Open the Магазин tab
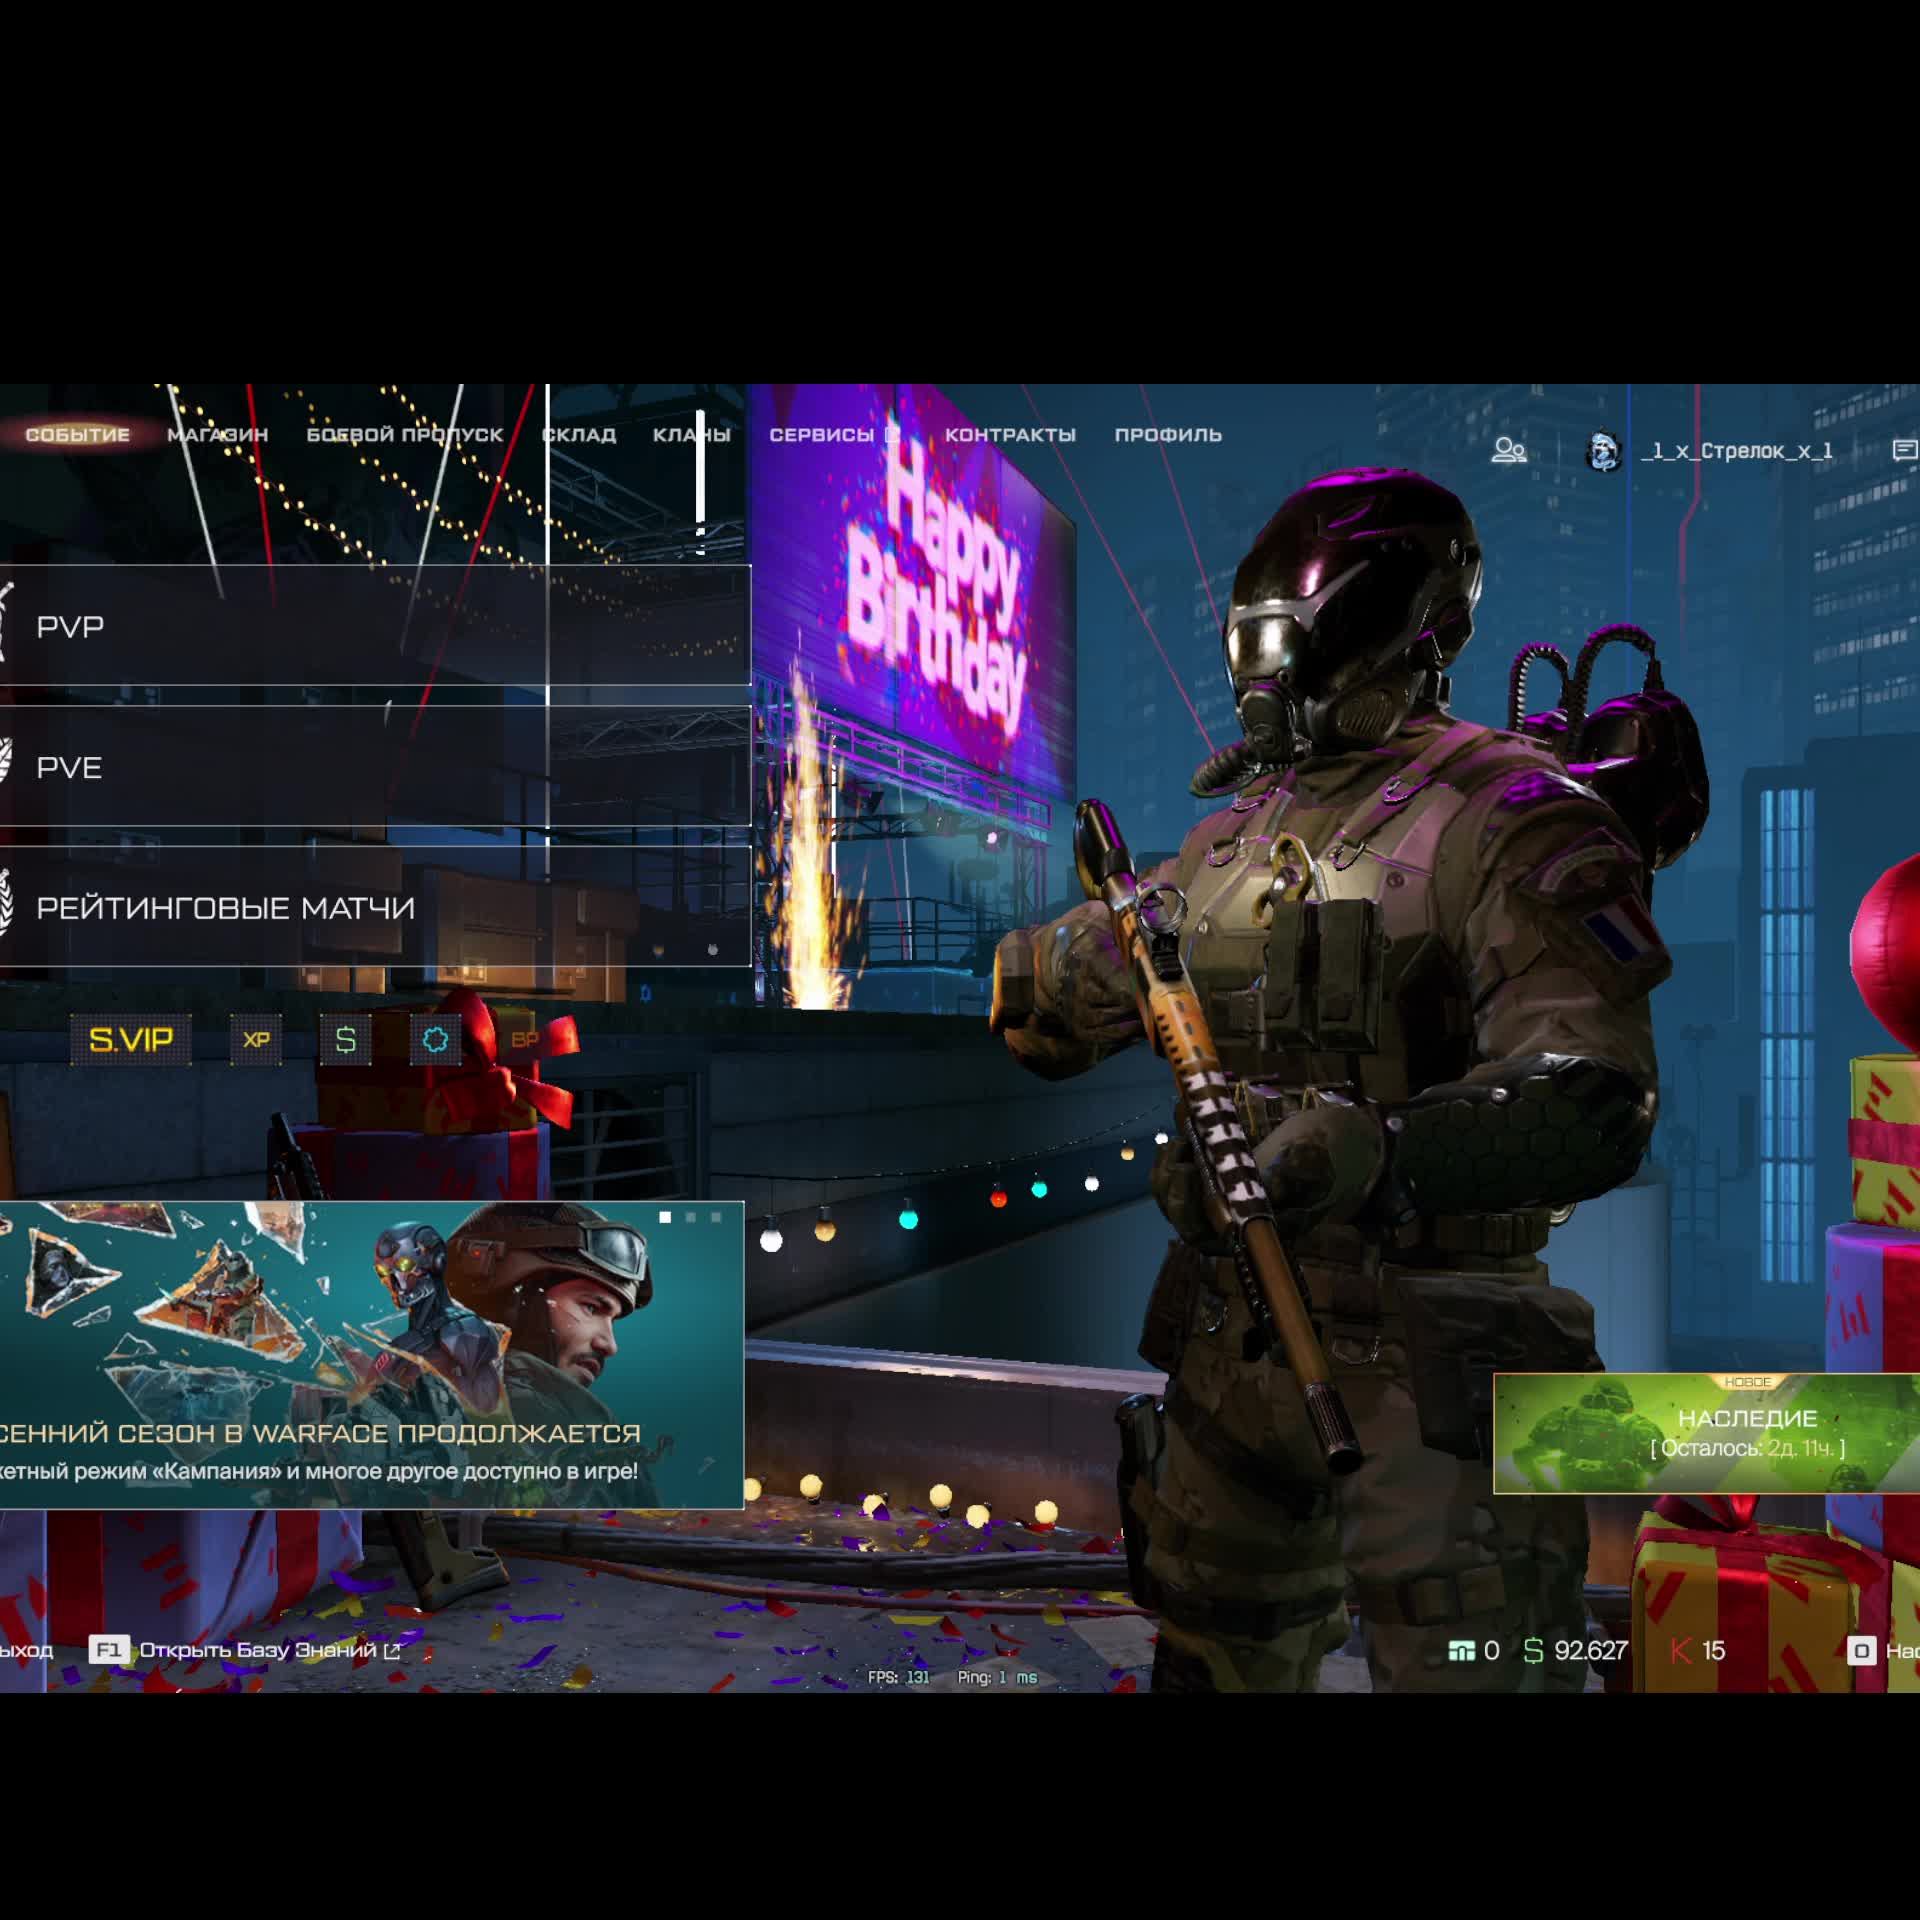1920x1920 pixels. pos(217,435)
